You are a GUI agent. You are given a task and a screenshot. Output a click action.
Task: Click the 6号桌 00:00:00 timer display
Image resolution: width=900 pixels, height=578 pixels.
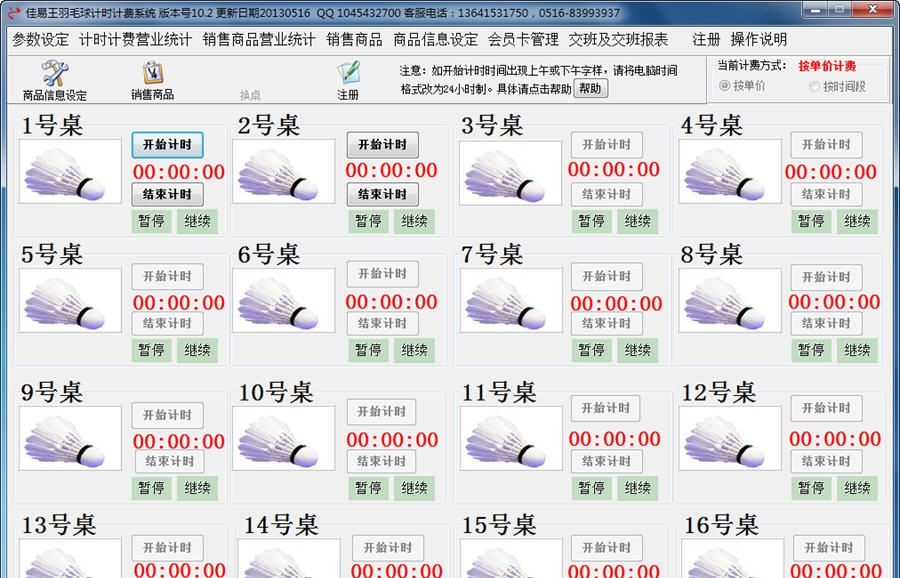[x=391, y=302]
